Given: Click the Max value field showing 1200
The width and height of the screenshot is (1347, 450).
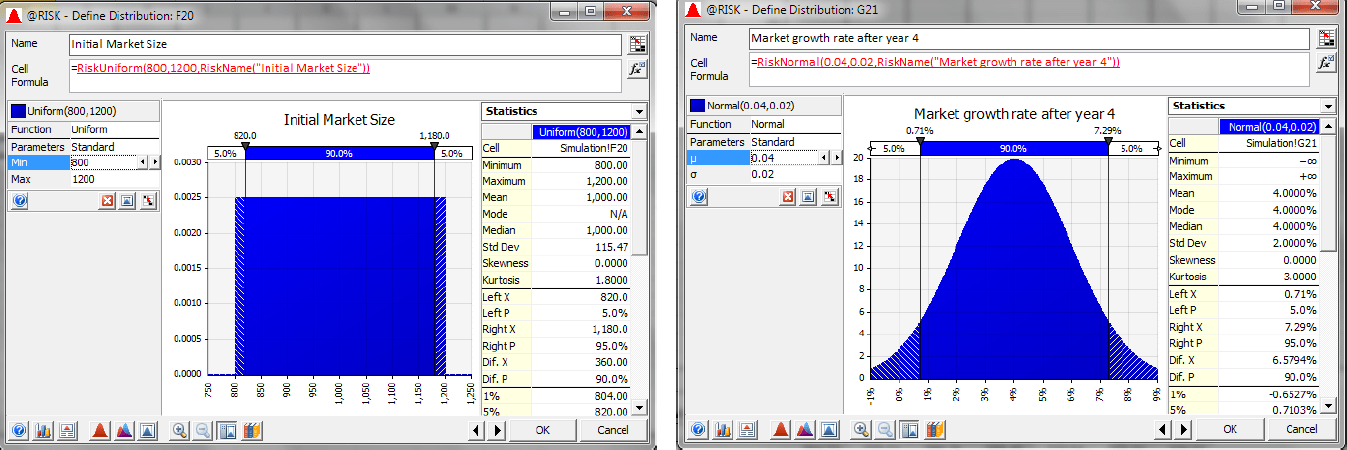Looking at the screenshot, I should (x=112, y=179).
